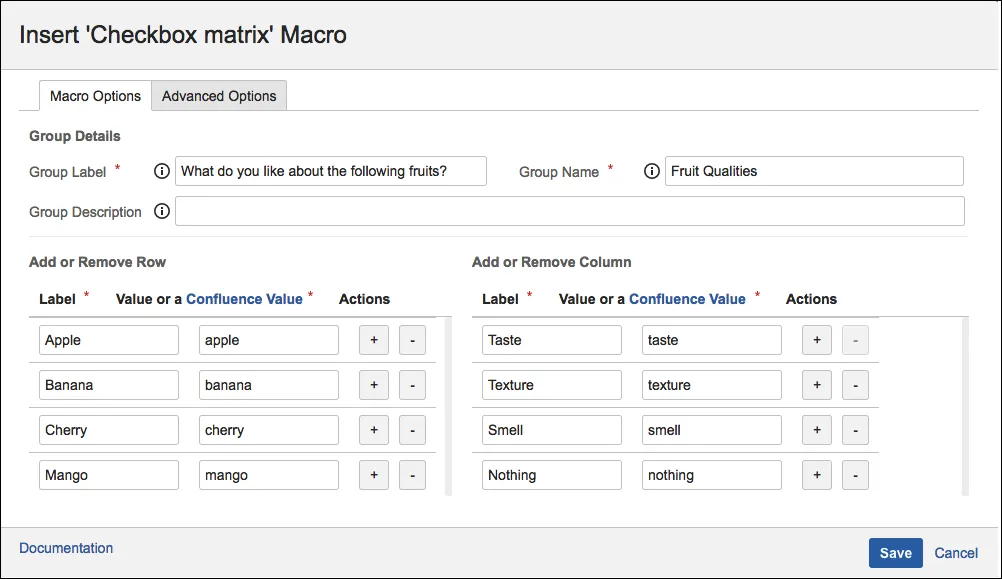Click the 'Group Details' heading

point(75,136)
